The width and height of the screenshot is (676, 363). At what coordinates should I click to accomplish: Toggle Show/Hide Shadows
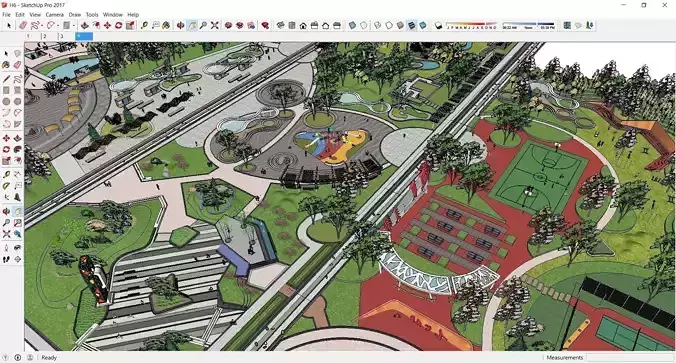(438, 25)
